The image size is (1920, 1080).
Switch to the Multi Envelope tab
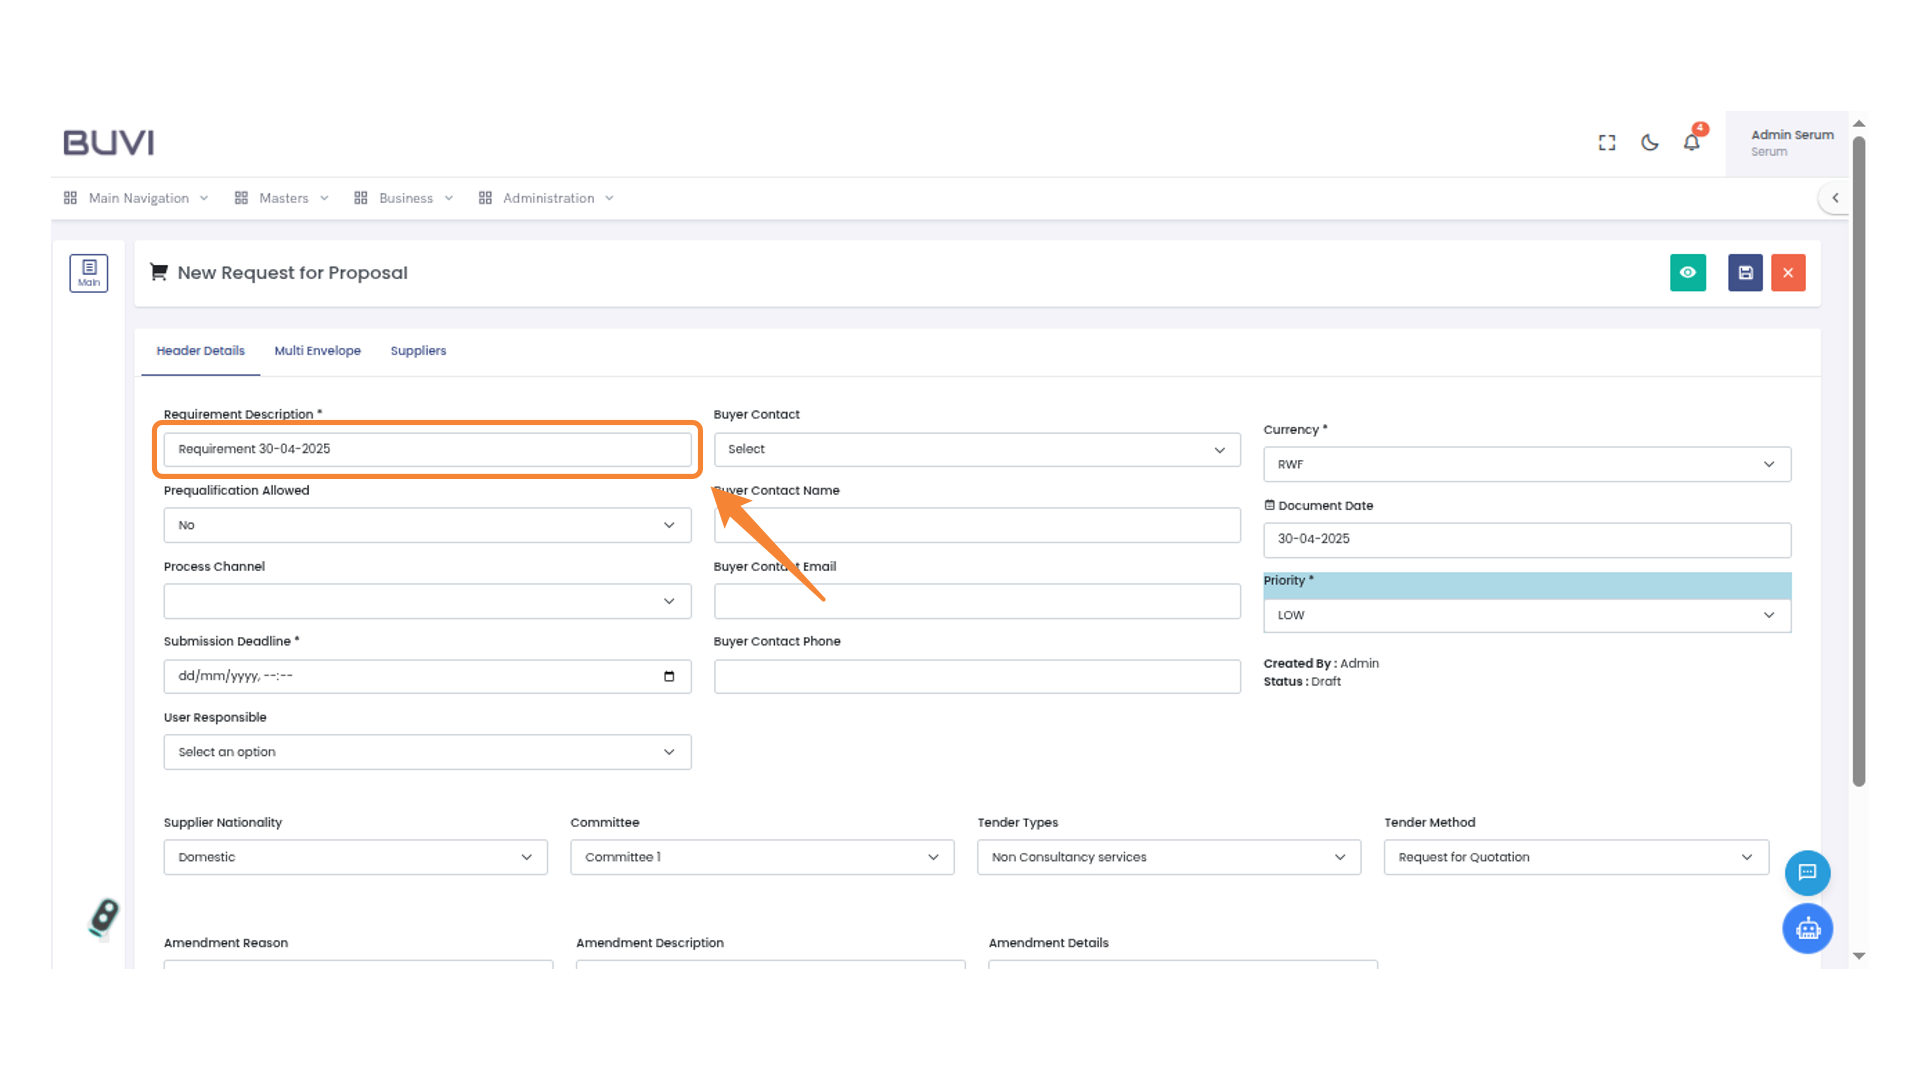pos(317,351)
